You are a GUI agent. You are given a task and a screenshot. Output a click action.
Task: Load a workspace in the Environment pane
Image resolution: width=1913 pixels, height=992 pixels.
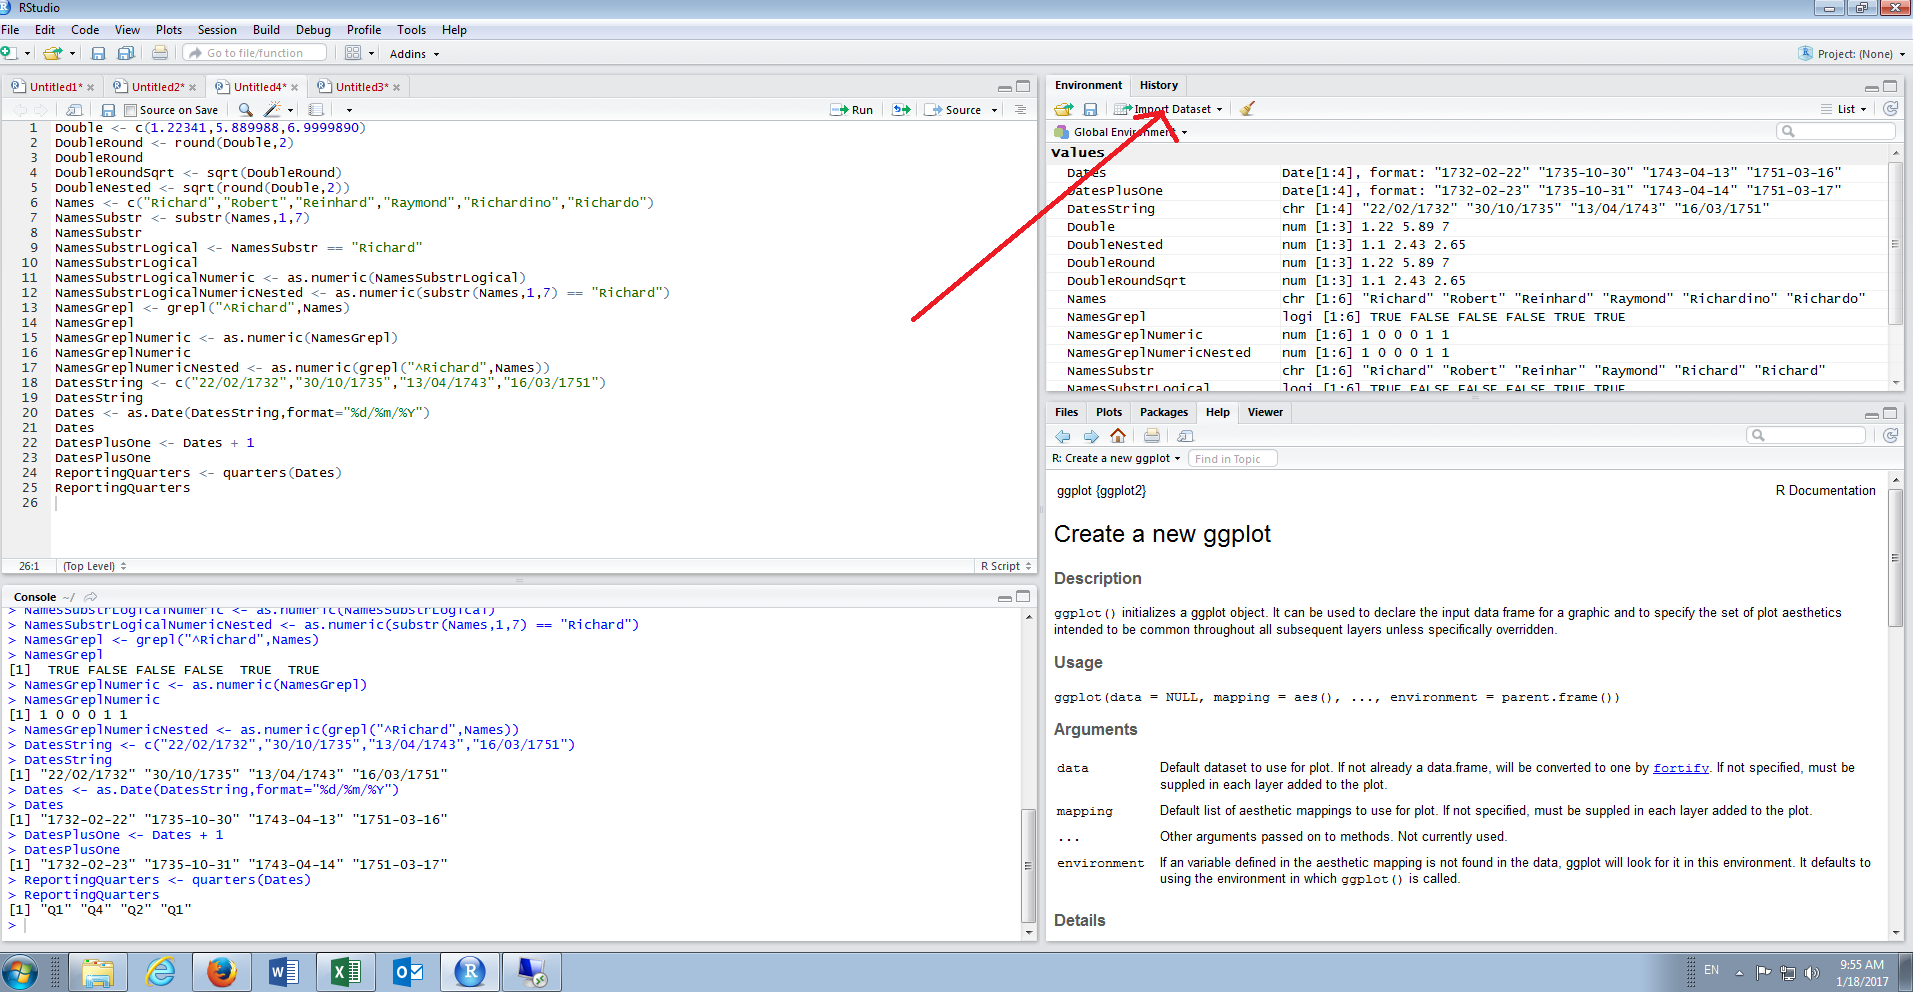point(1063,109)
